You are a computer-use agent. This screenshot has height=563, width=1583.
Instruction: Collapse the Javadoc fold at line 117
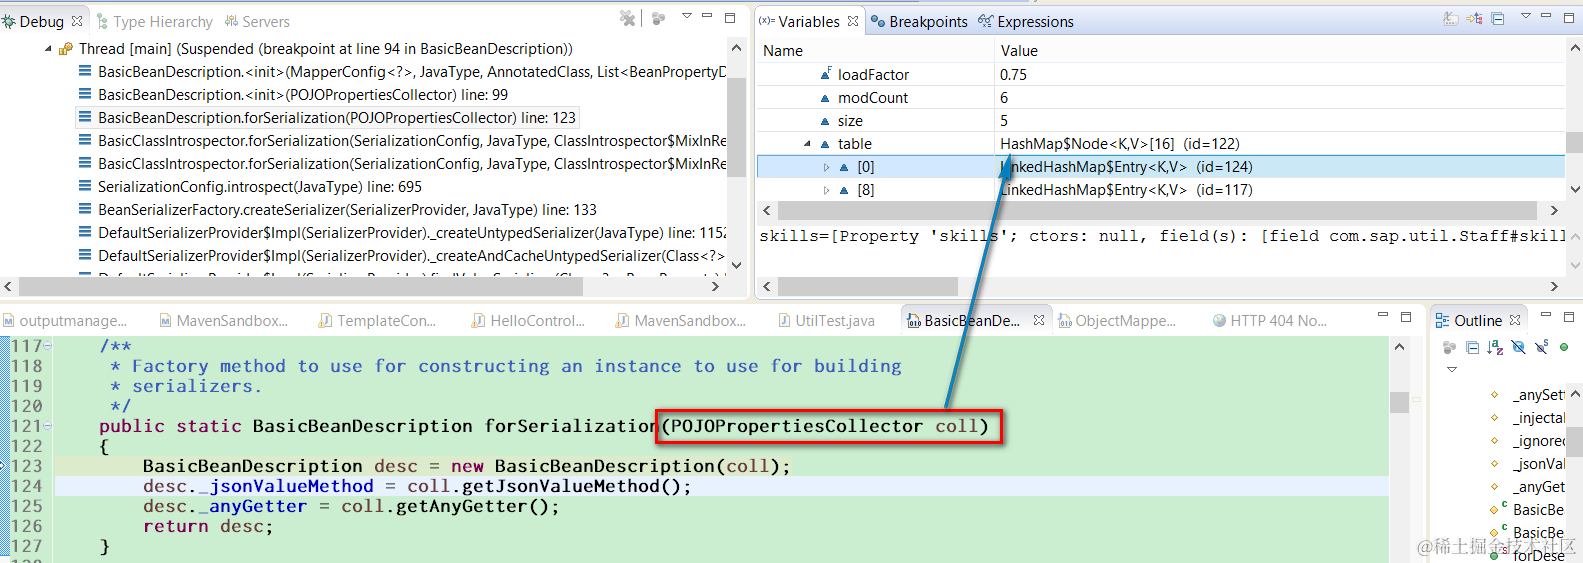pyautogui.click(x=47, y=346)
